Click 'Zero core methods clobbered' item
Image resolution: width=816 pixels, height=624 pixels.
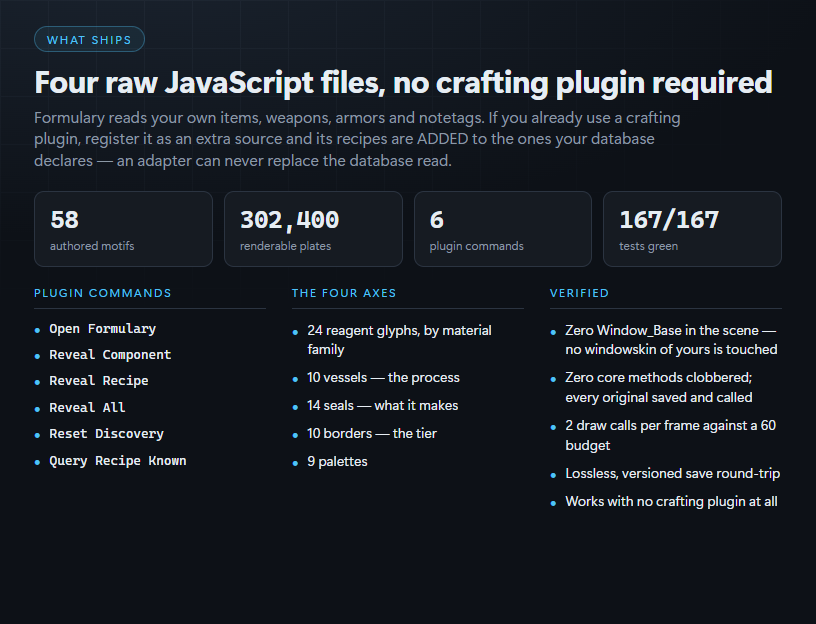(659, 387)
